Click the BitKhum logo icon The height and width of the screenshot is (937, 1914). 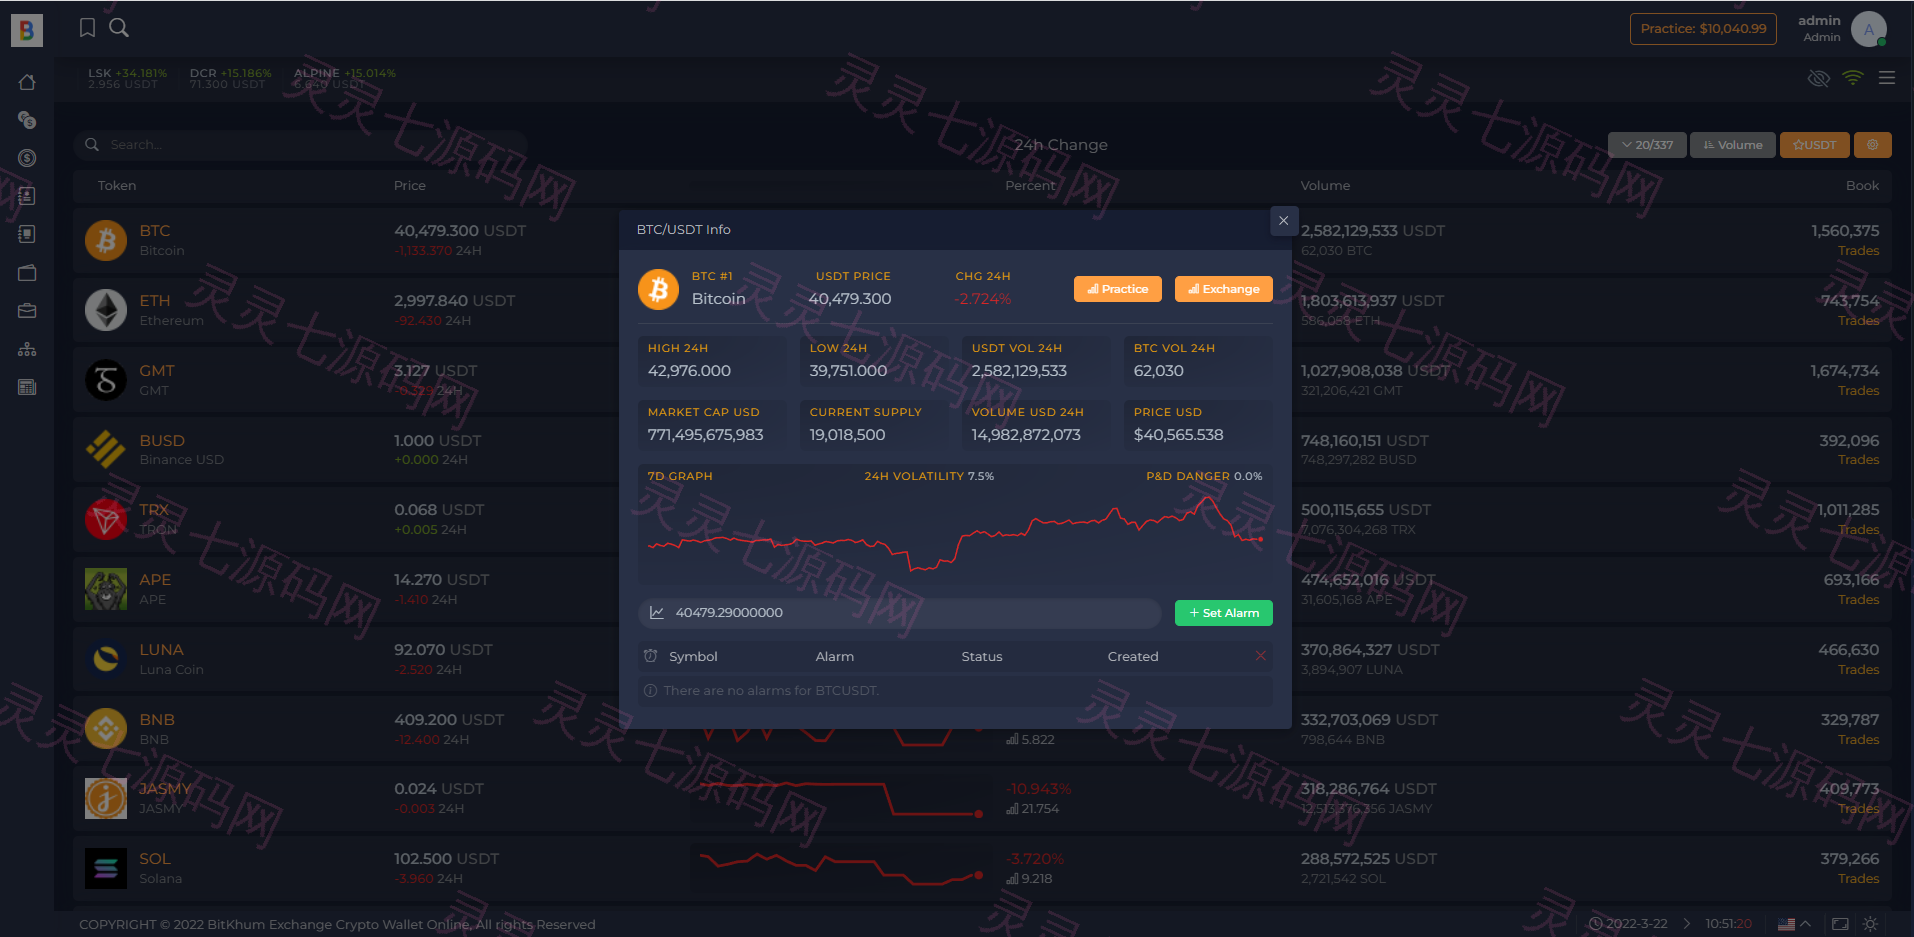[x=27, y=30]
